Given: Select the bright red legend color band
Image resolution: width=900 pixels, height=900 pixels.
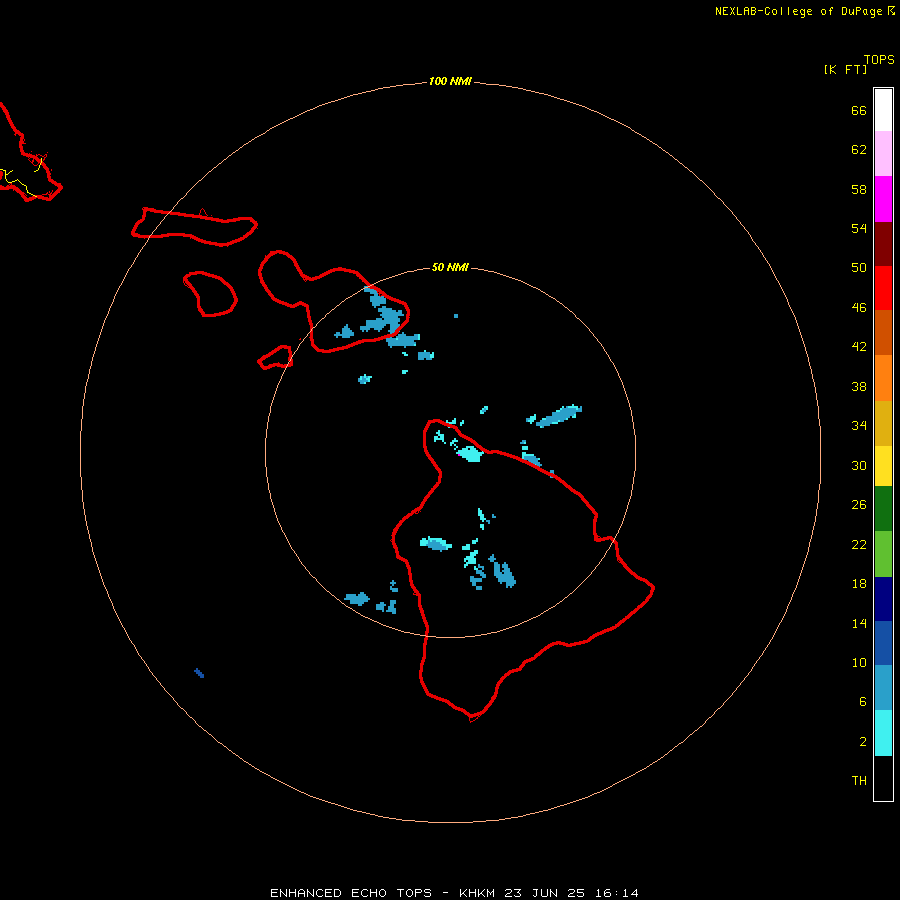Looking at the screenshot, I should (883, 288).
